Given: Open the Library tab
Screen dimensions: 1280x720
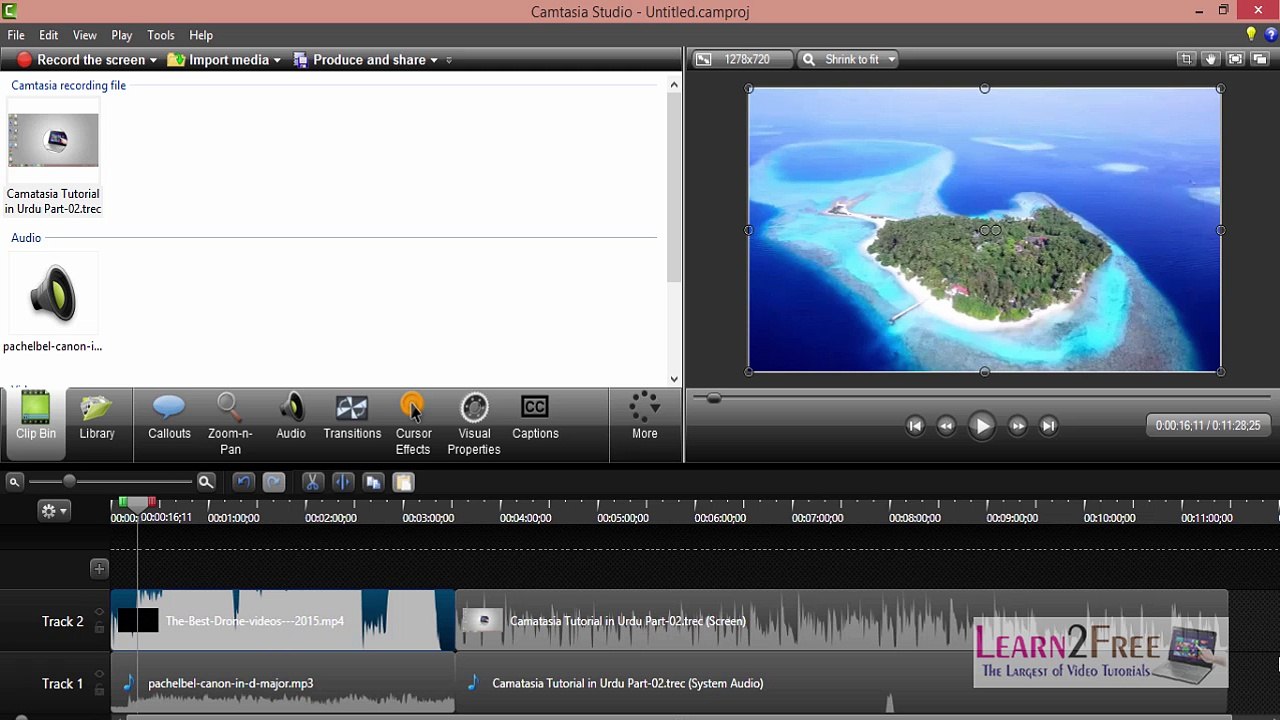Looking at the screenshot, I should (97, 417).
